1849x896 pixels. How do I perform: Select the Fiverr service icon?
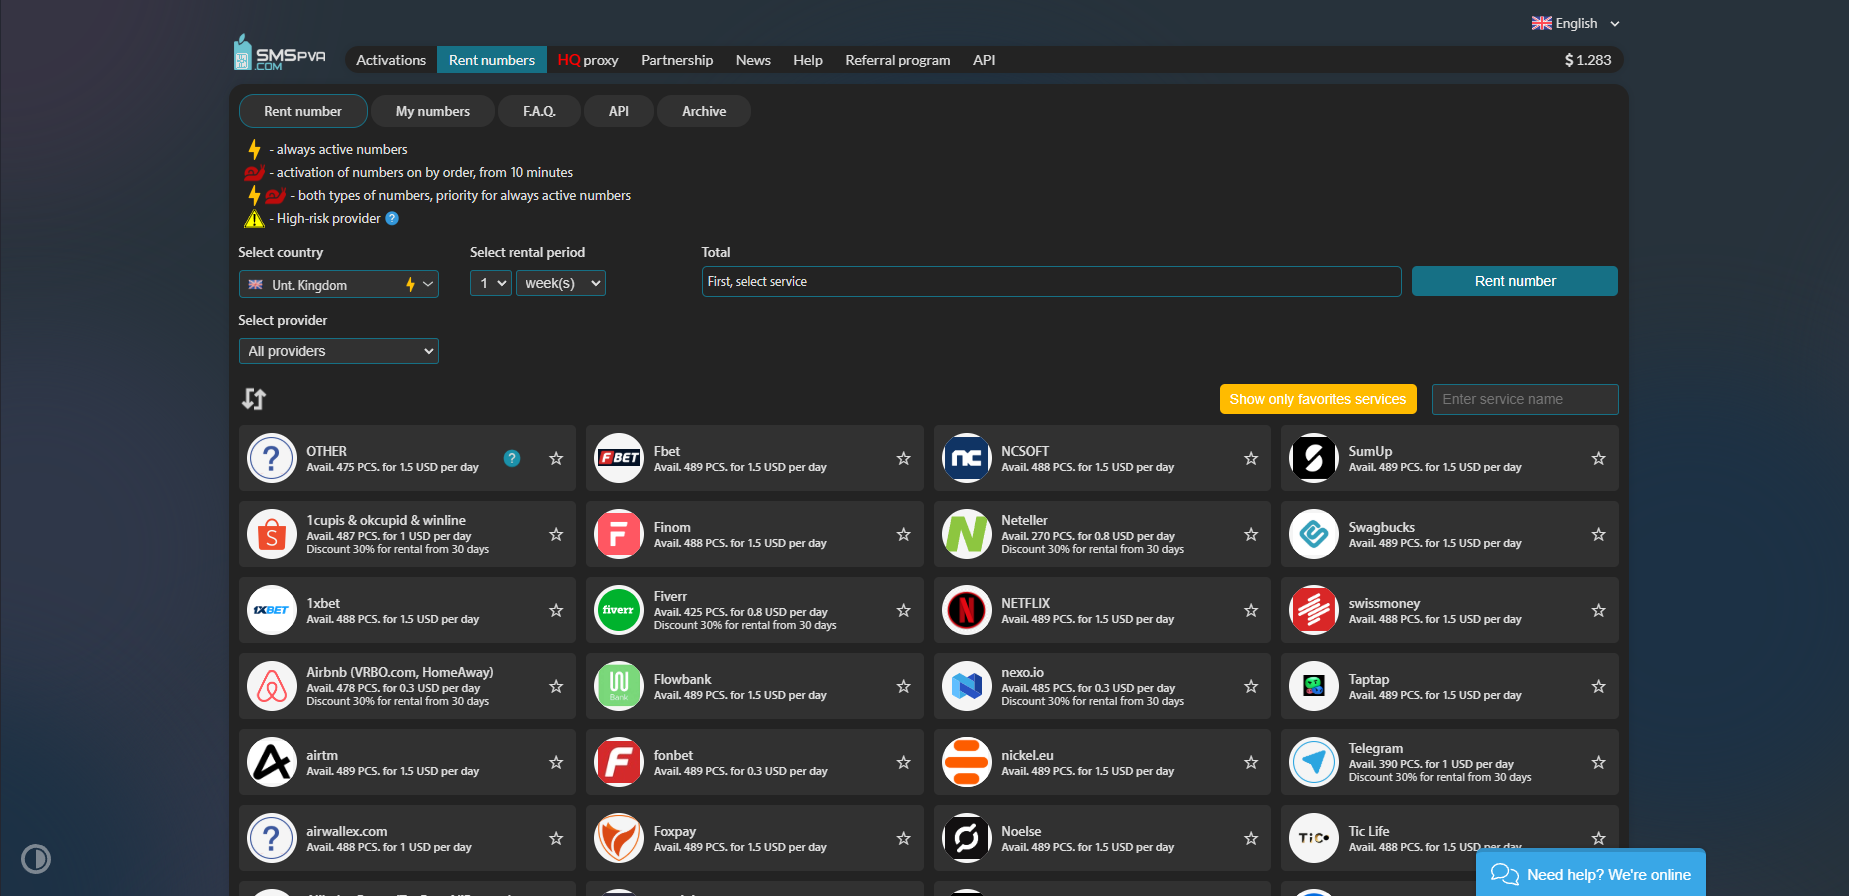[x=619, y=610]
